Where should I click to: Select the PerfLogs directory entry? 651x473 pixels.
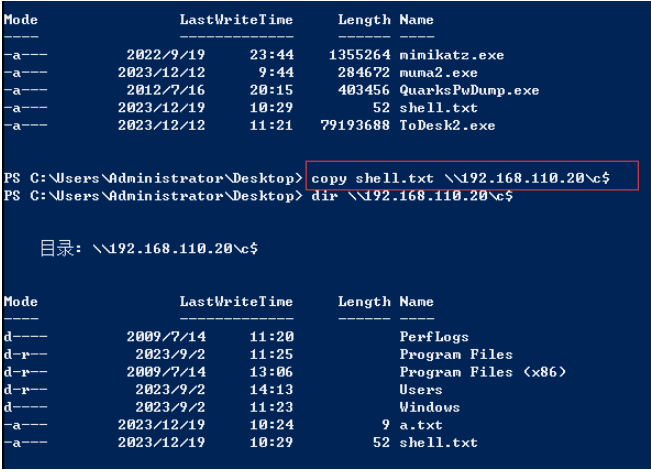[x=434, y=337]
